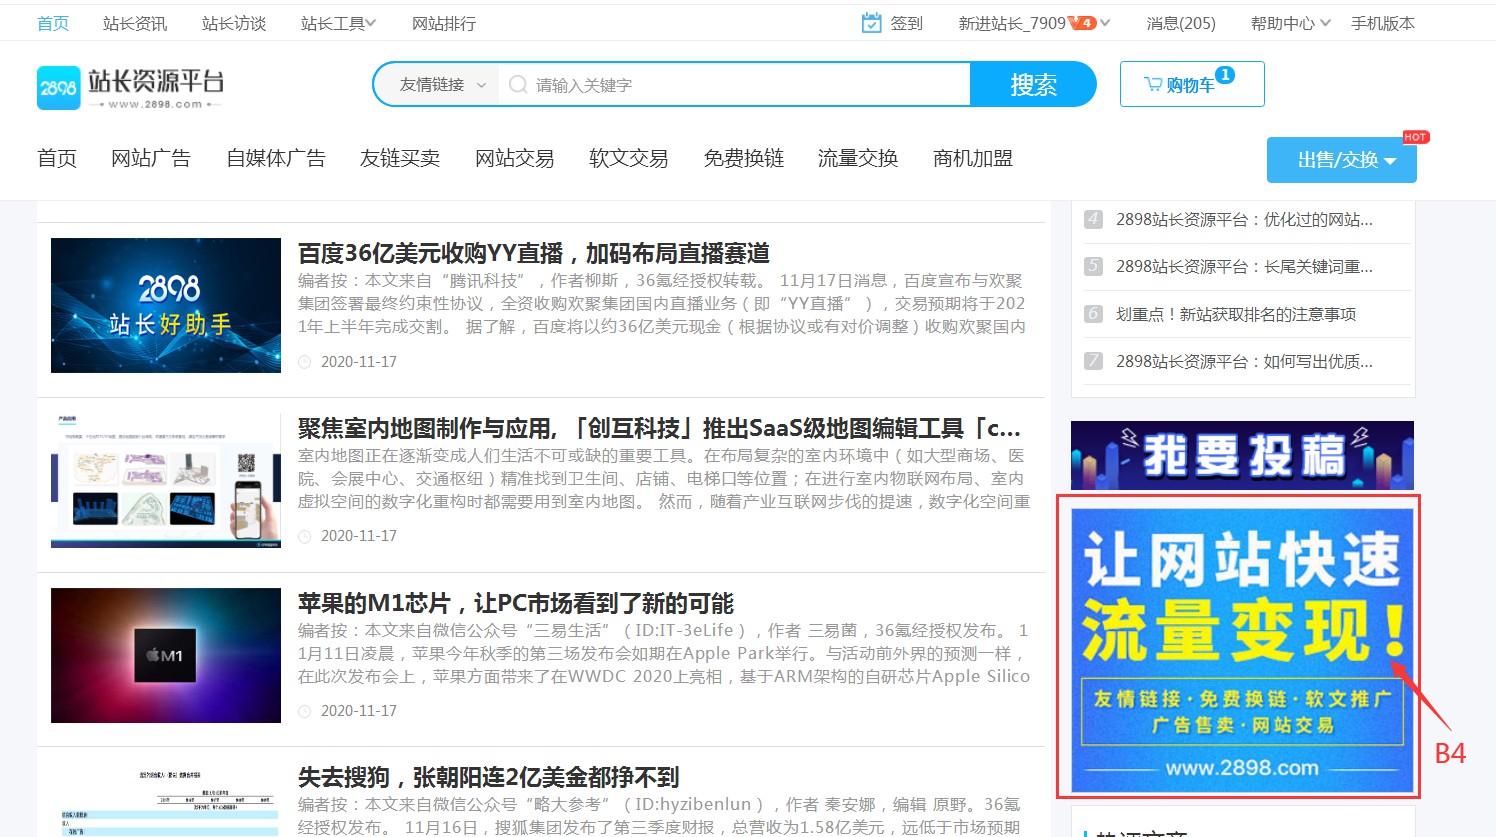
Task: Open 站长资讯 in the top bar
Action: coord(135,23)
